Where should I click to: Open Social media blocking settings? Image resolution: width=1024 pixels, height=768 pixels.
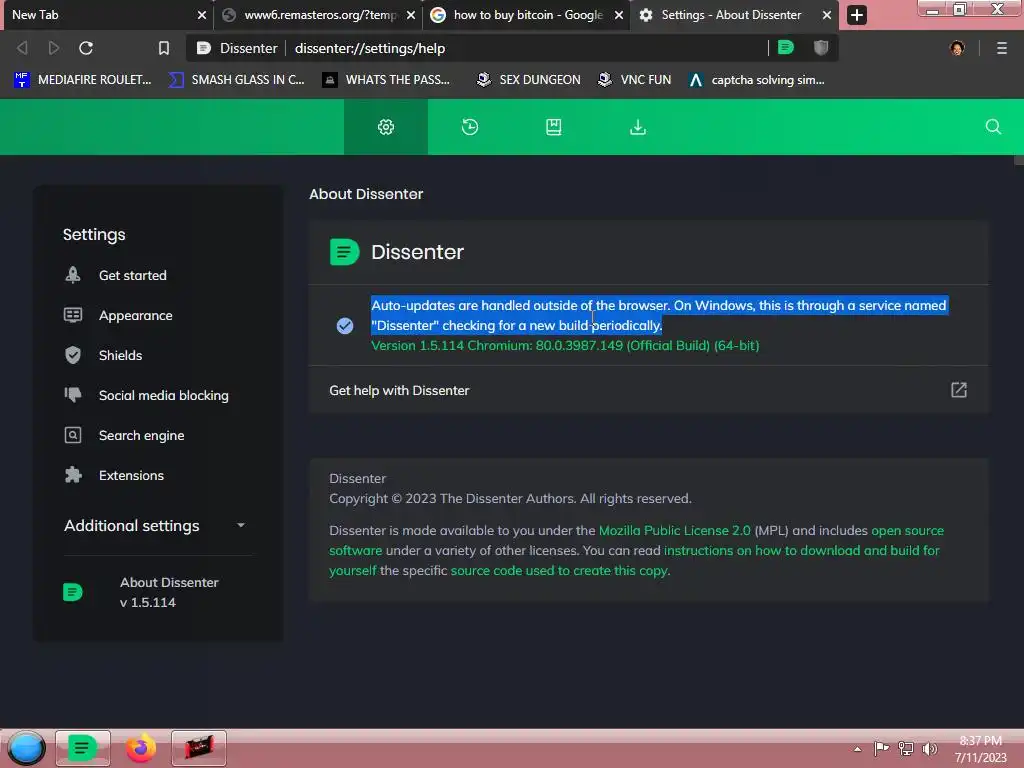coord(164,395)
